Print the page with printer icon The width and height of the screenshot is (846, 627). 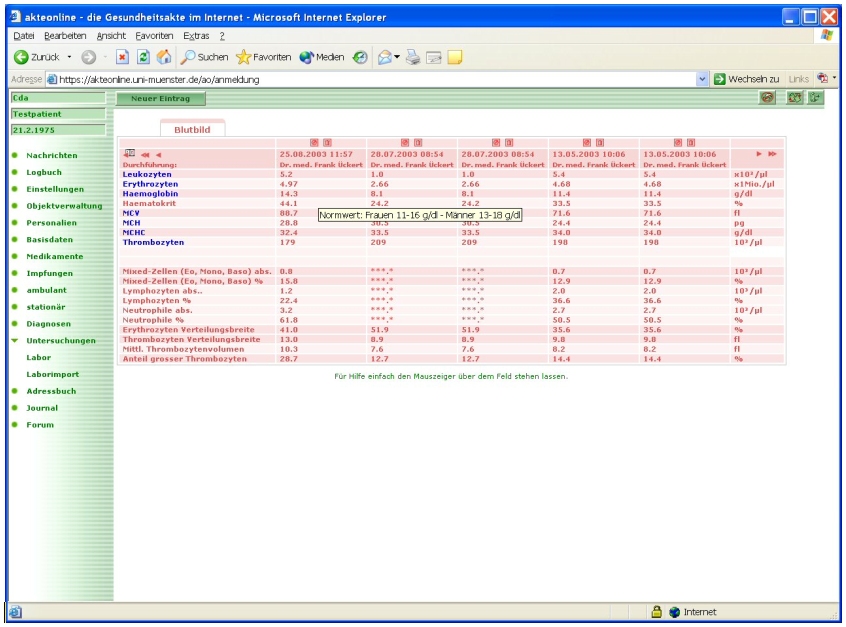[413, 57]
